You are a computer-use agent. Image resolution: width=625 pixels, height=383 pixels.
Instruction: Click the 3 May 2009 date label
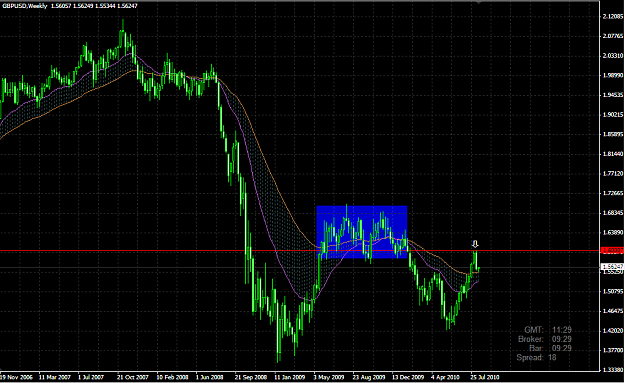point(328,377)
